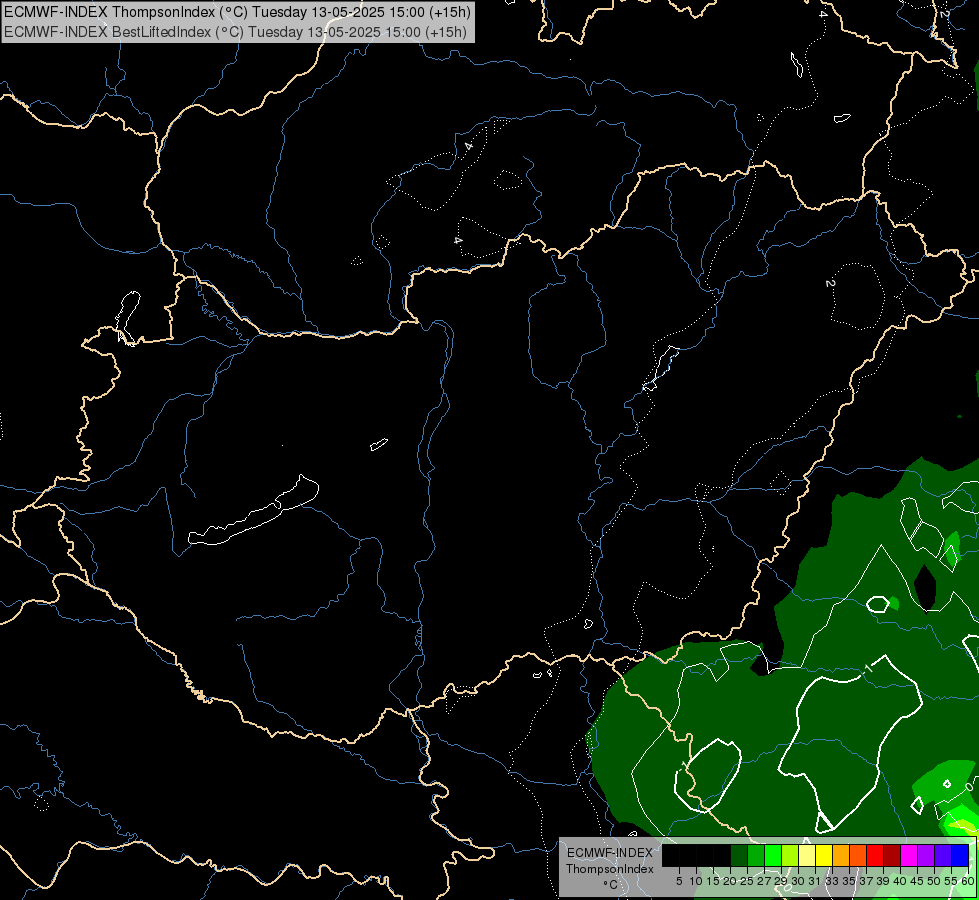This screenshot has height=900, width=979.
Task: Select the medium green 25-27 legend swatch
Action: point(756,855)
